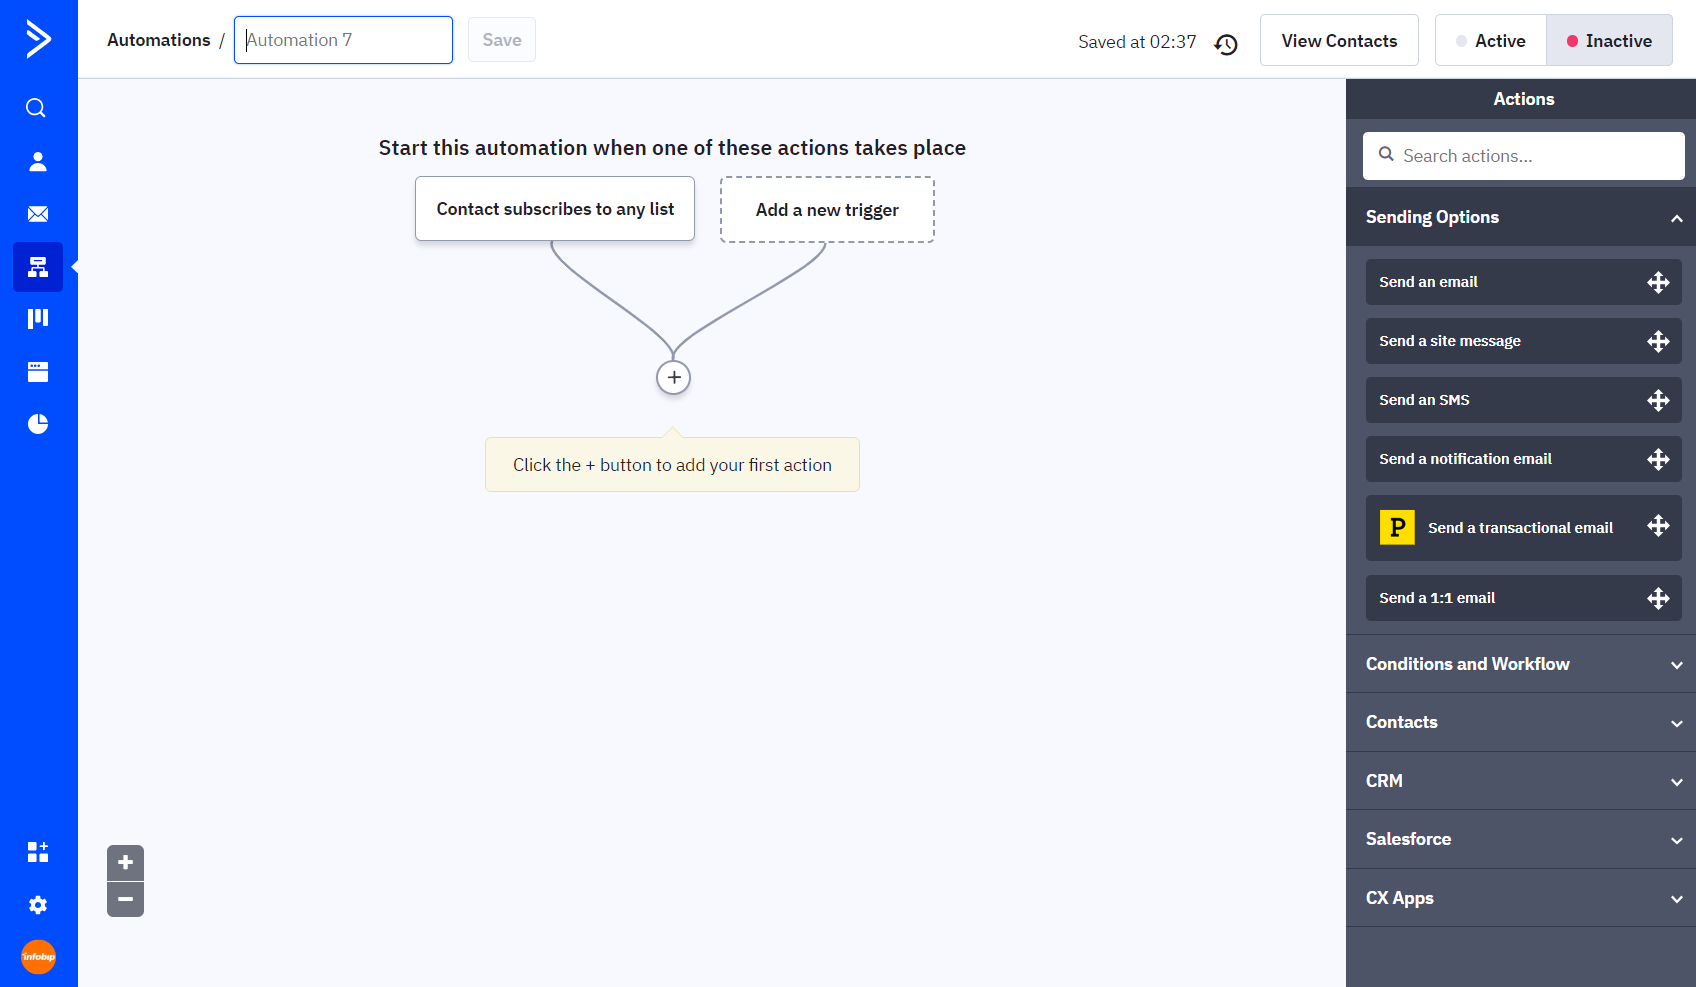Click the View Contacts button
This screenshot has width=1696, height=987.
tap(1338, 41)
